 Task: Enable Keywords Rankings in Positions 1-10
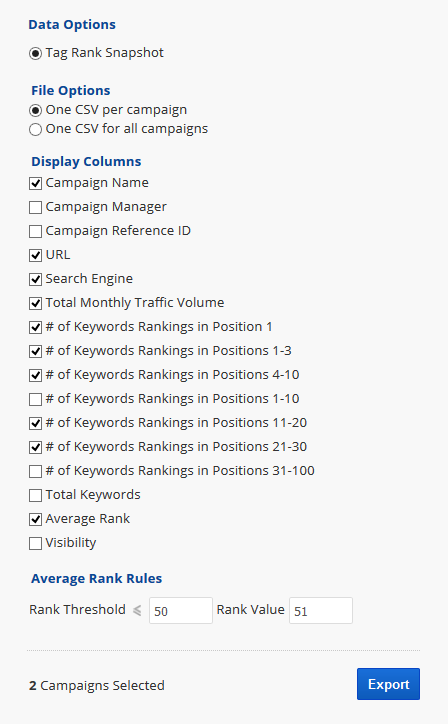click(36, 400)
